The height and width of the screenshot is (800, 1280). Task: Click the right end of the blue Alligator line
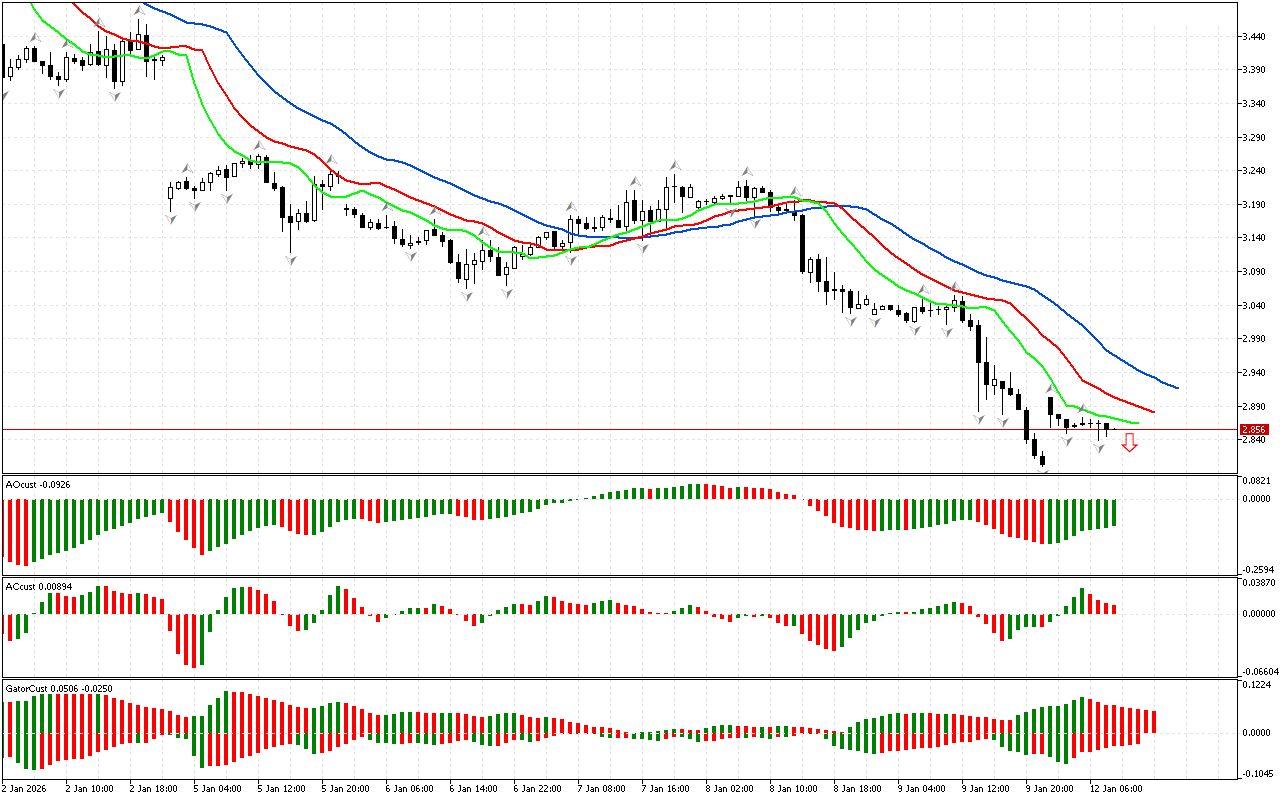click(x=1176, y=387)
